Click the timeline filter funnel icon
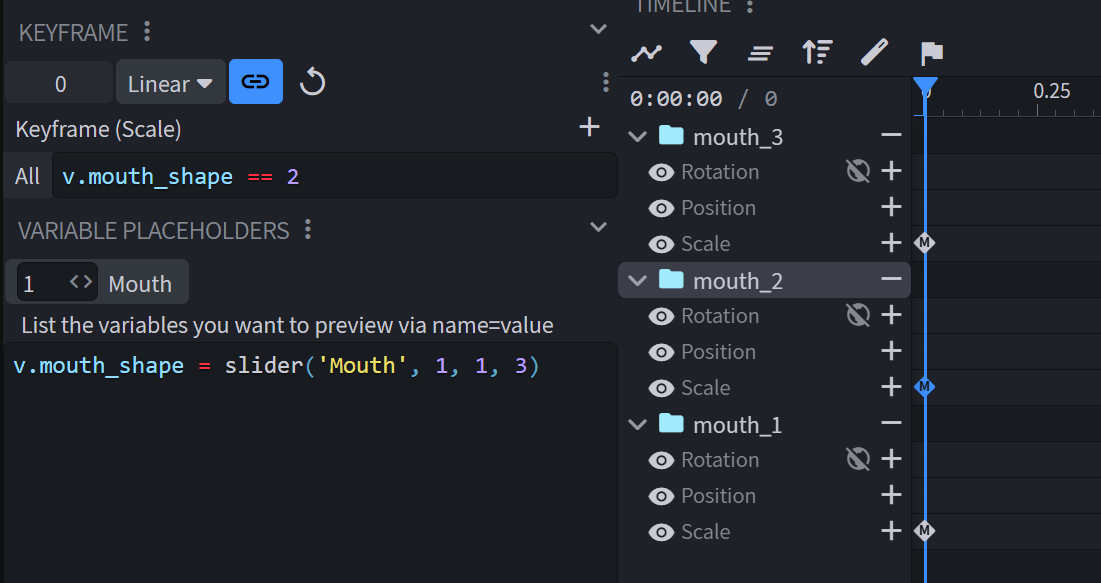Image resolution: width=1101 pixels, height=583 pixels. [704, 52]
